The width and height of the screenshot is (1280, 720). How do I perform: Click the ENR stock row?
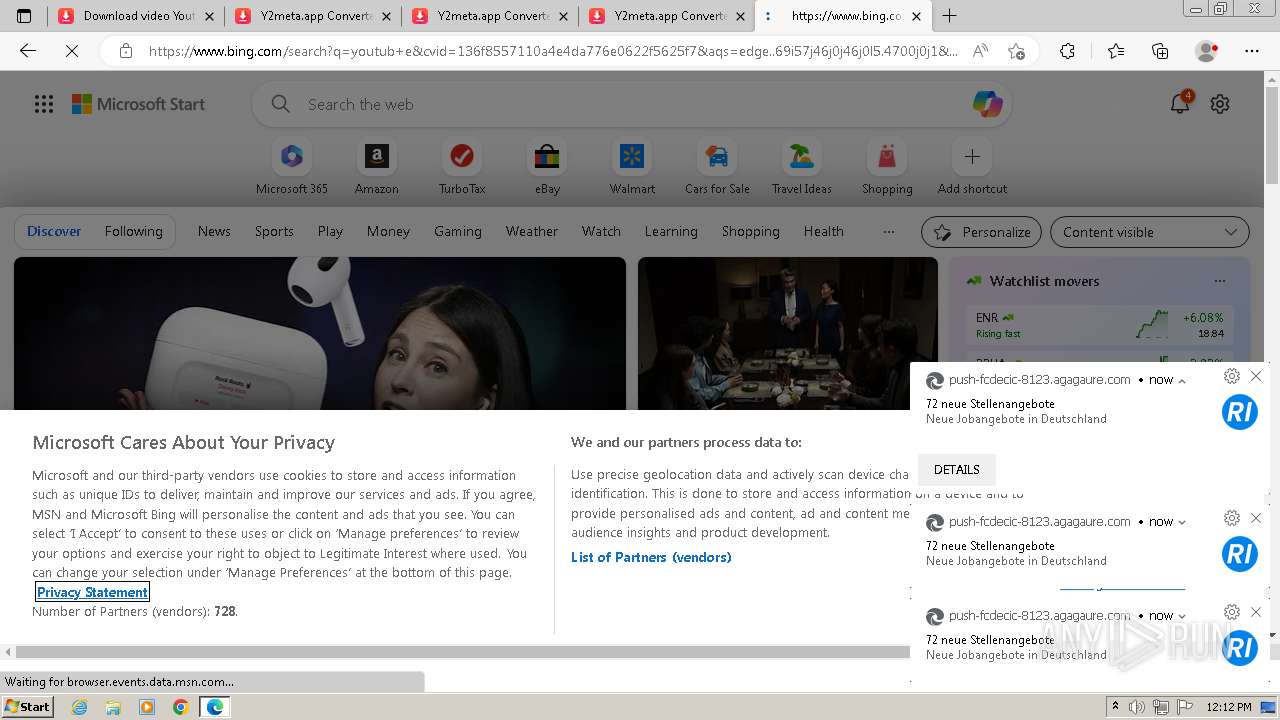tap(1099, 325)
